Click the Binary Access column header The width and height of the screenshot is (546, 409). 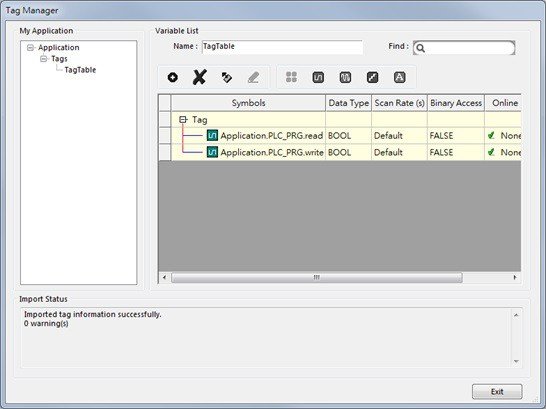click(x=456, y=103)
